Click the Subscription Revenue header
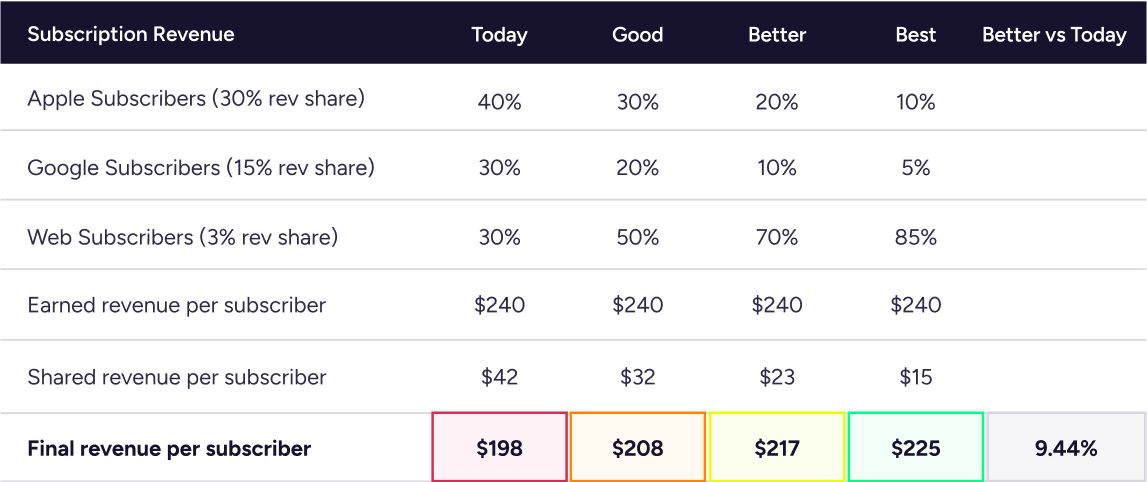 tap(131, 34)
